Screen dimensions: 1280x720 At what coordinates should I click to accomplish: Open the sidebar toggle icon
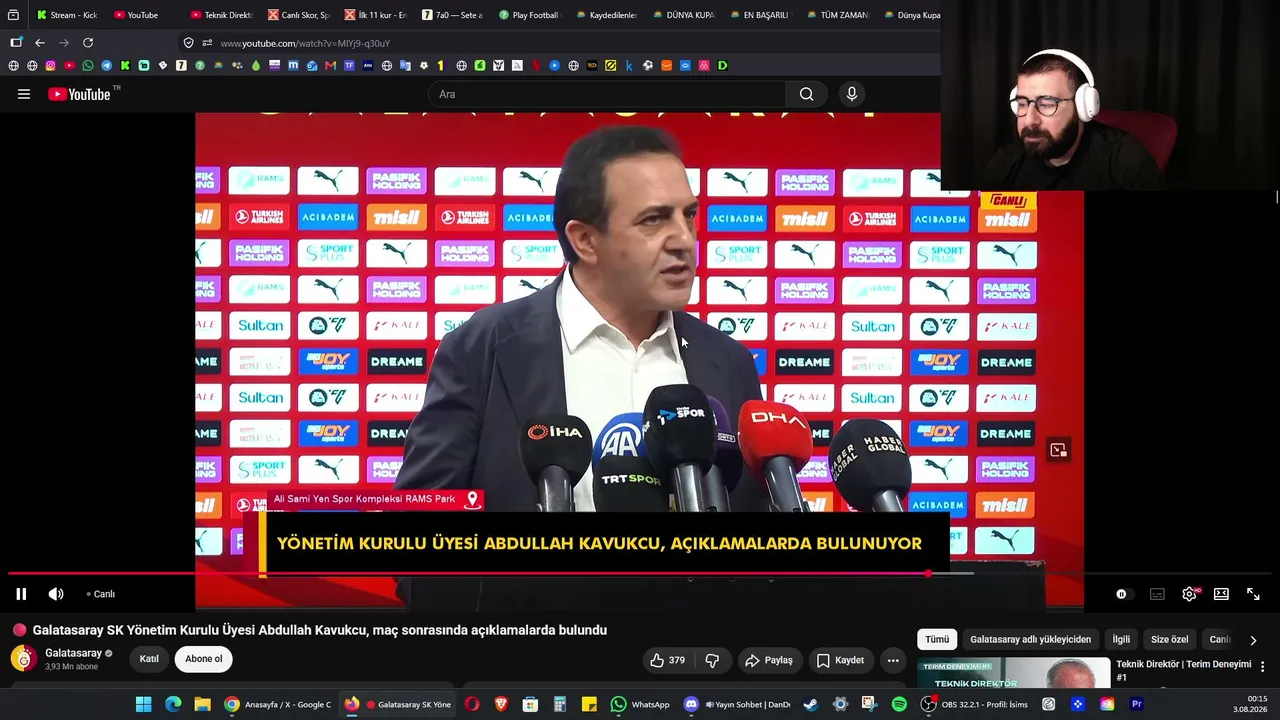[16, 43]
